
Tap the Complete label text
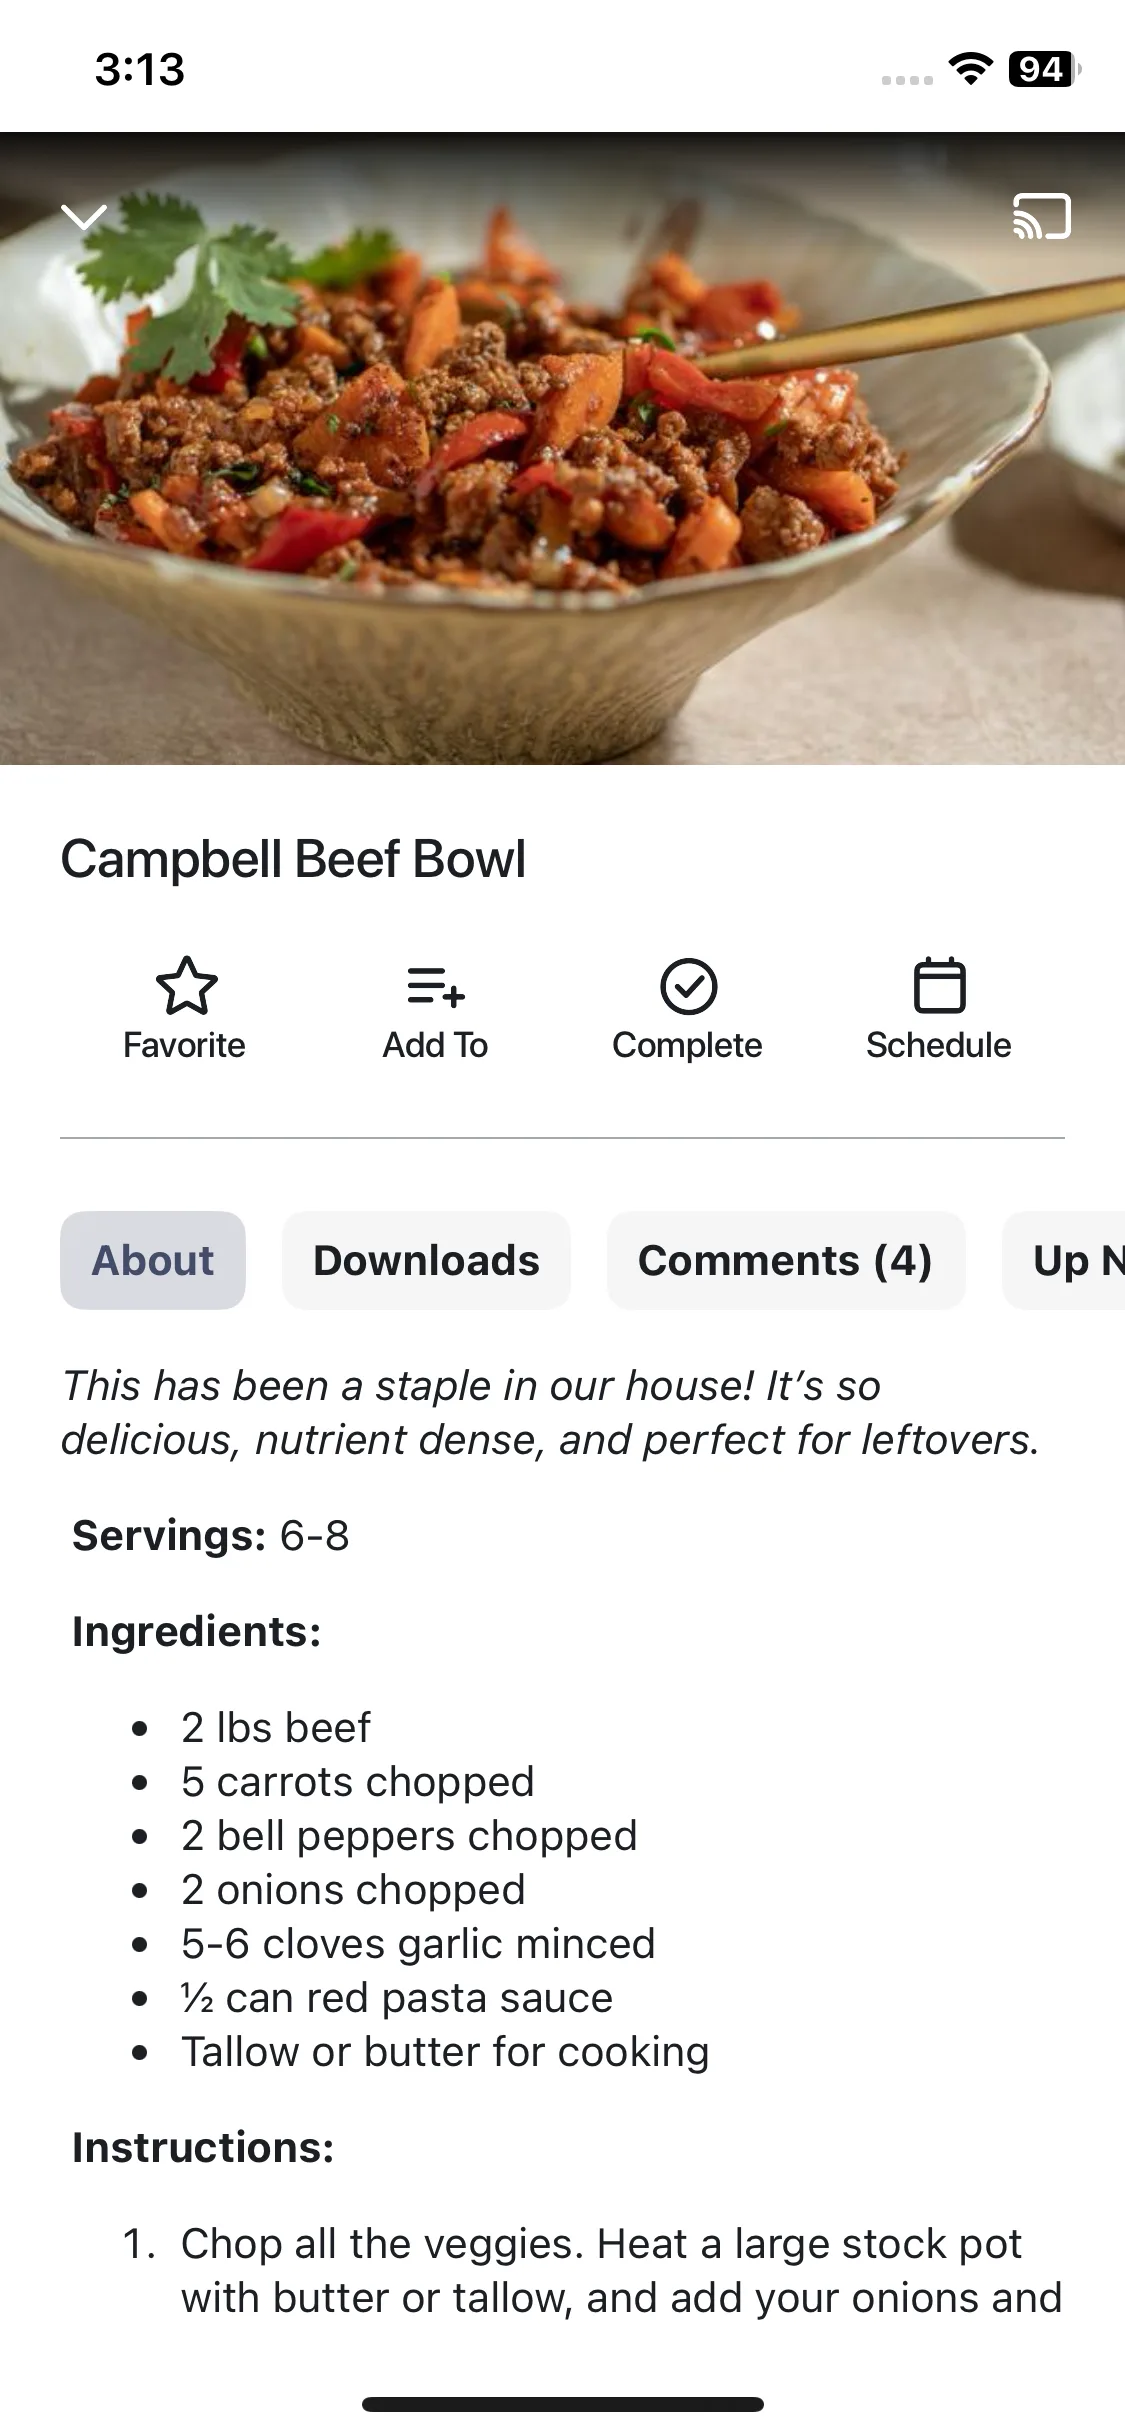tap(687, 1045)
